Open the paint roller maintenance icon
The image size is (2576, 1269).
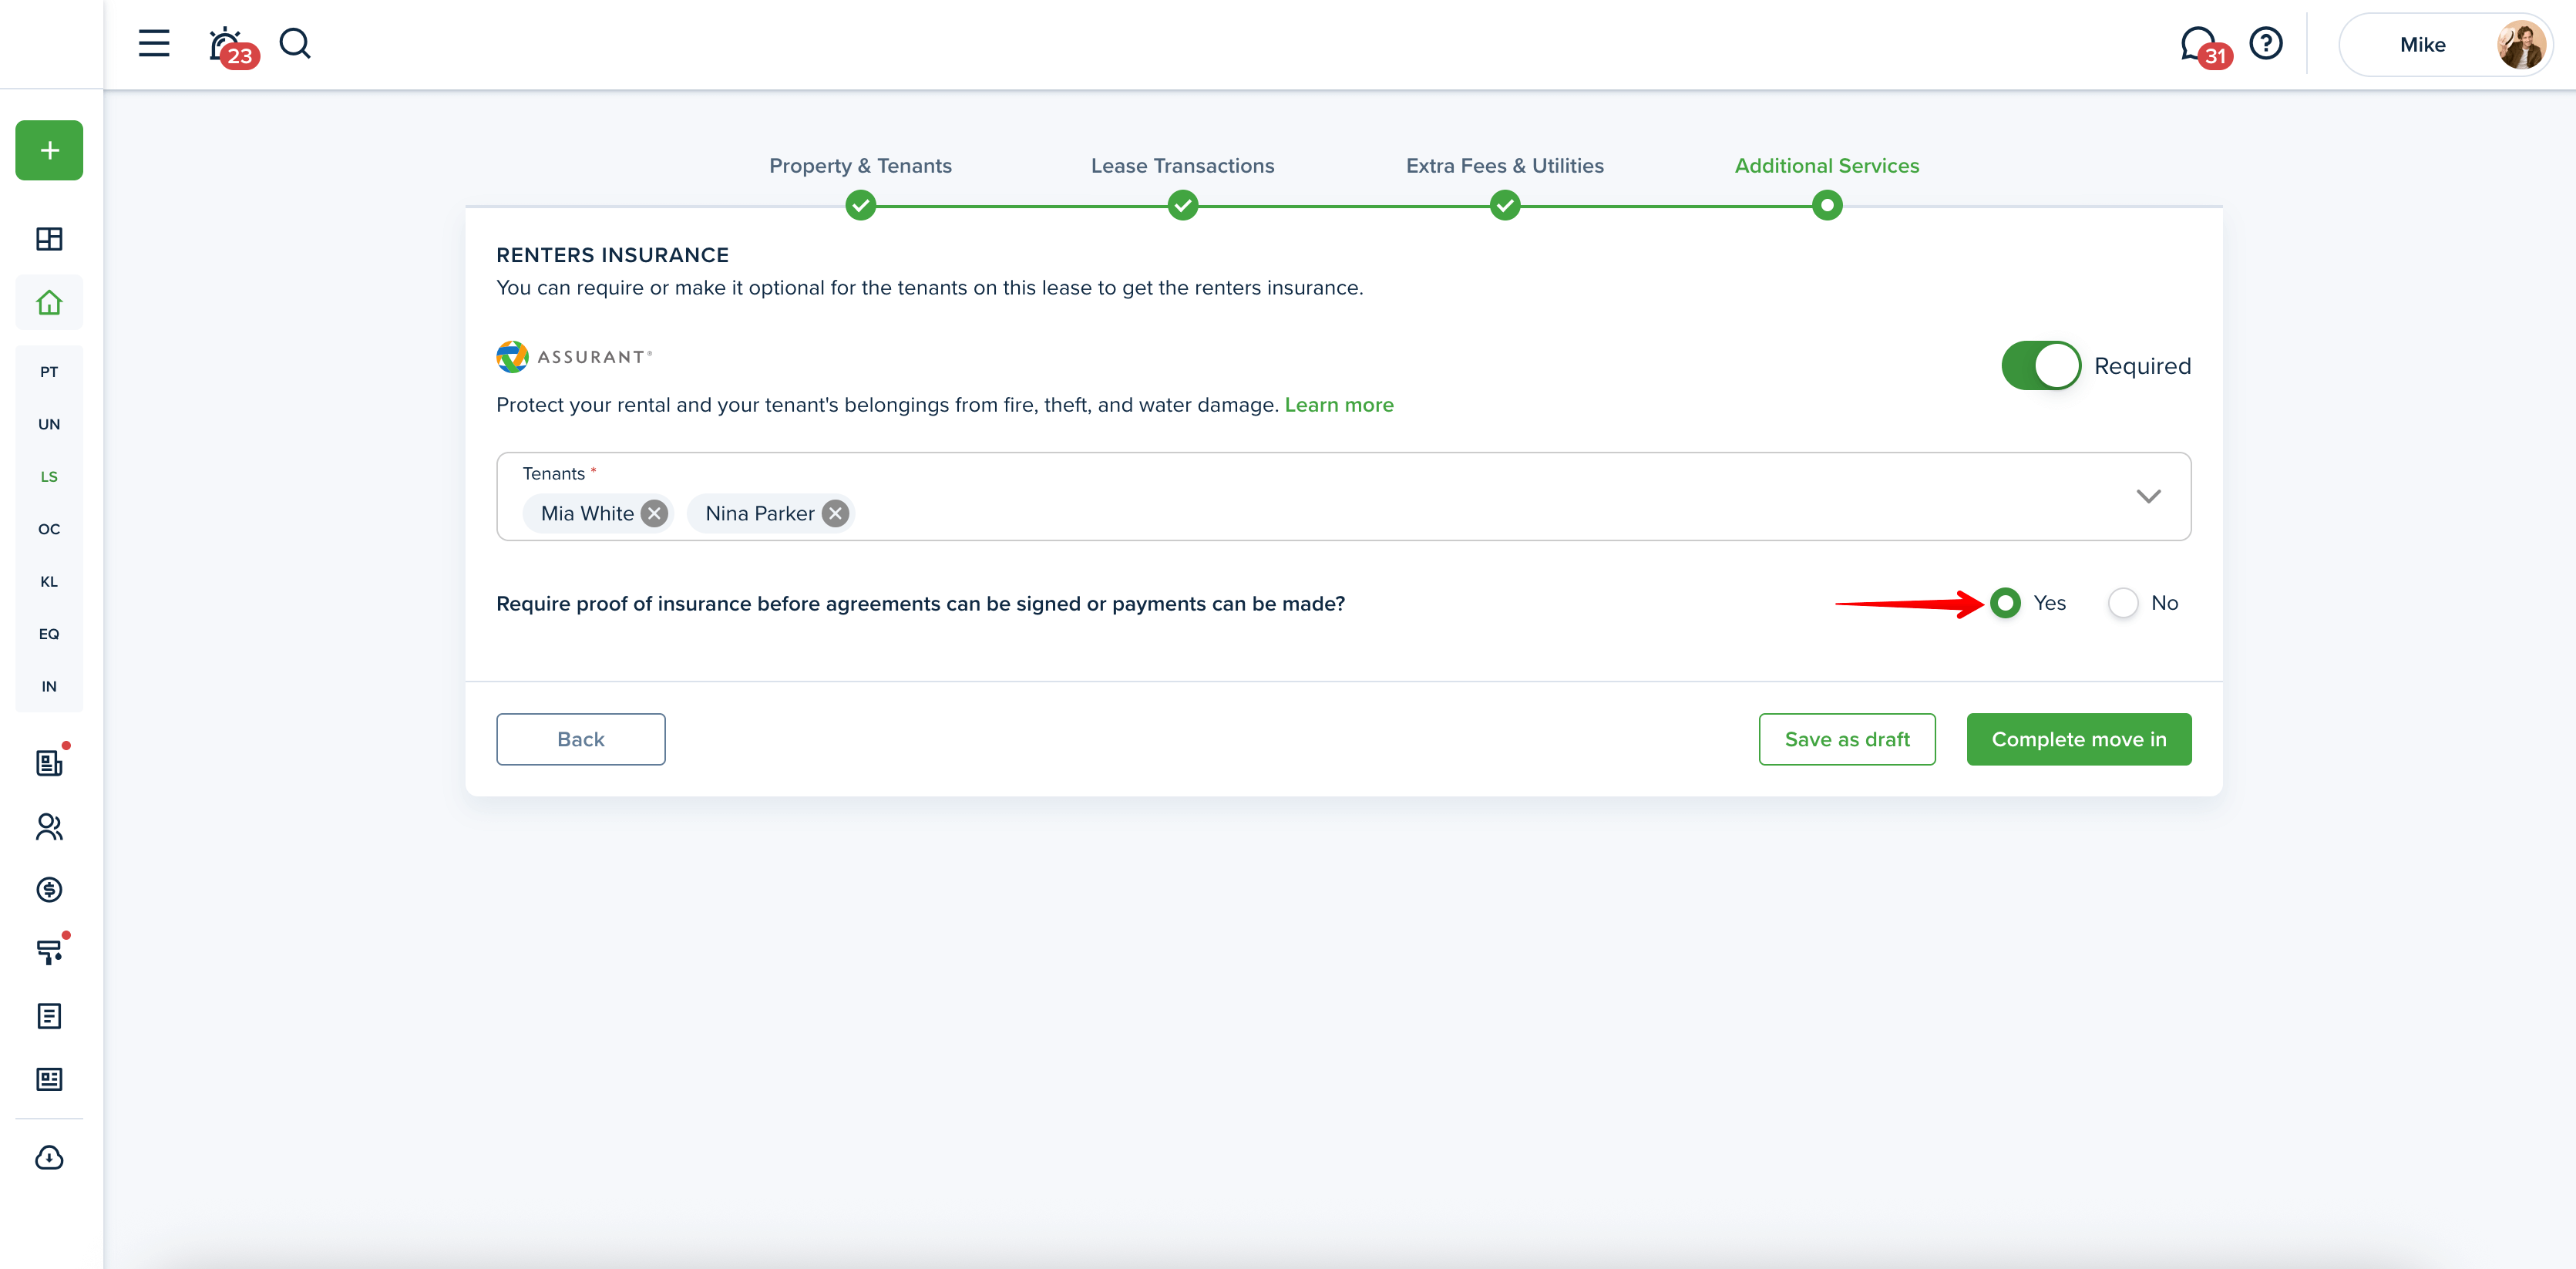tap(49, 951)
